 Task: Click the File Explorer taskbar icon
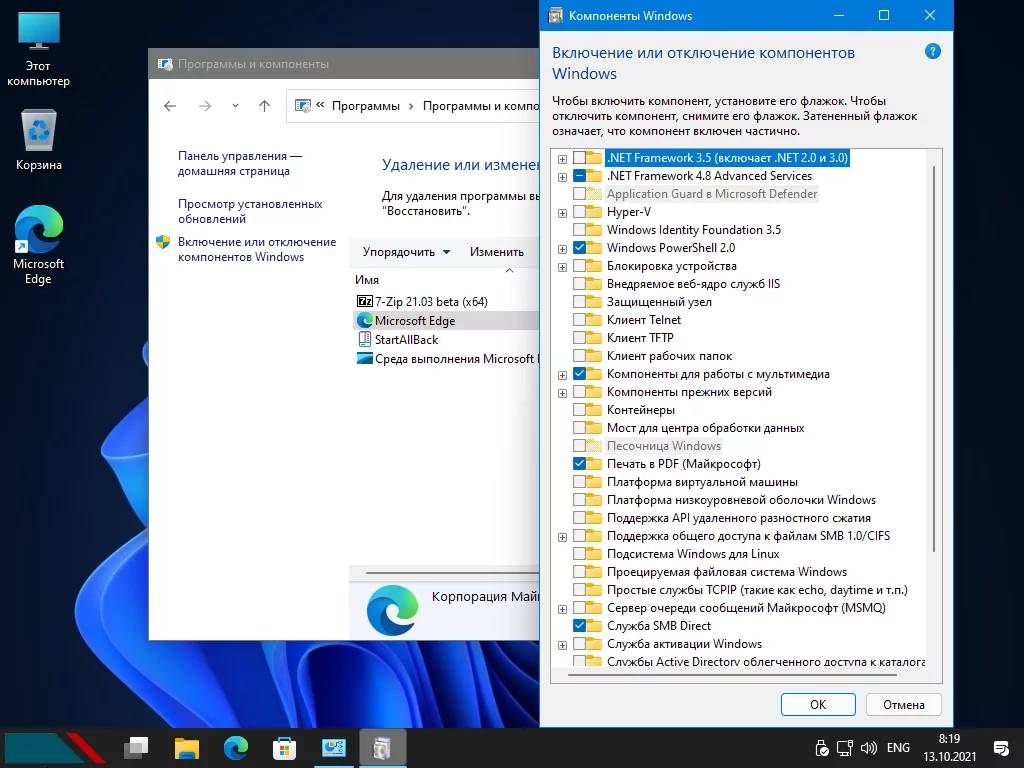187,747
